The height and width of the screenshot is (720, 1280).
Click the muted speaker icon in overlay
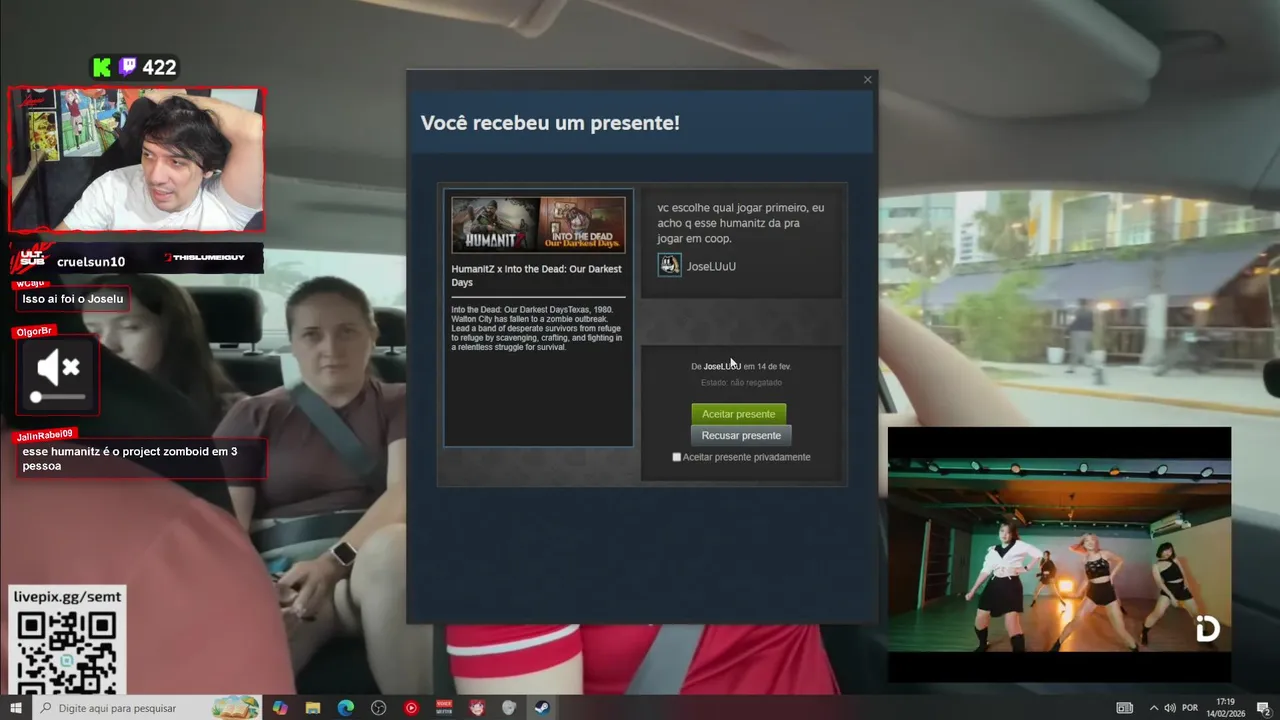pyautogui.click(x=58, y=369)
